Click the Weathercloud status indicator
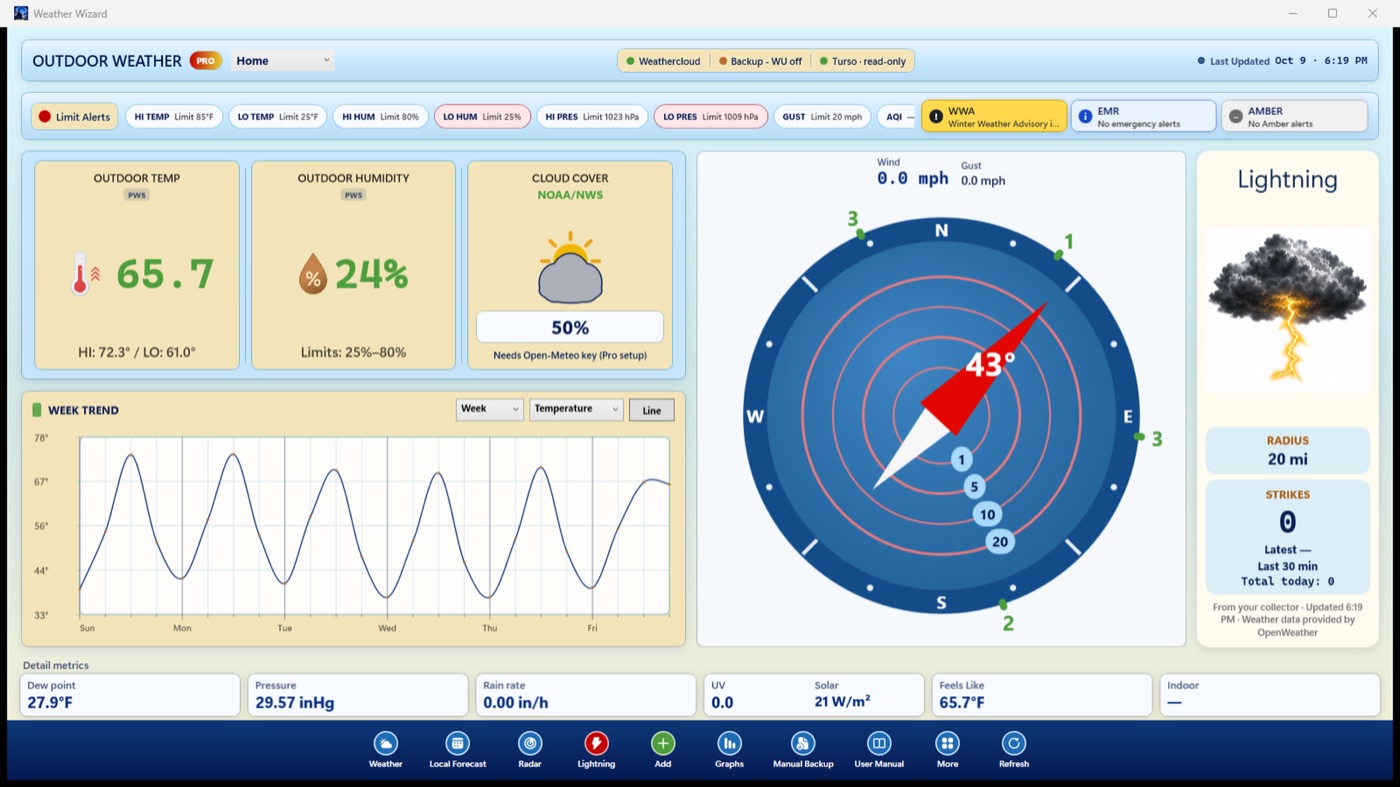The image size is (1400, 787). (x=663, y=61)
